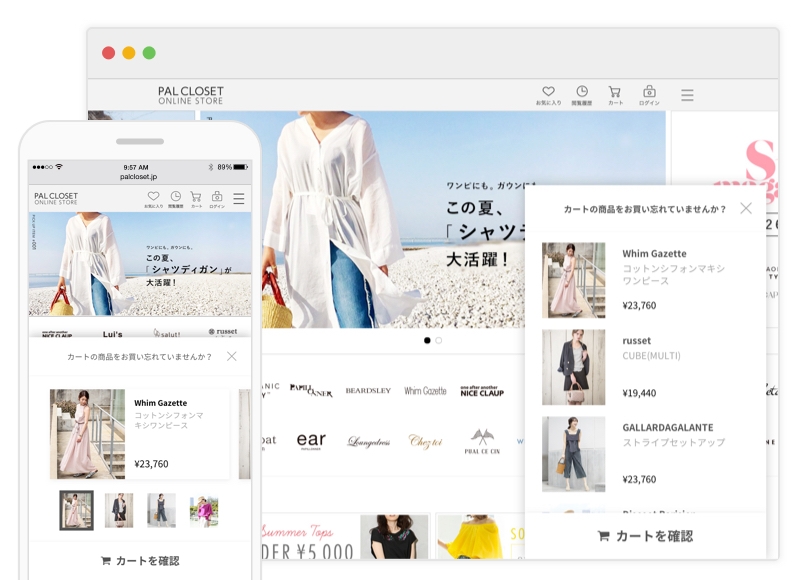Viewport: 800px width, 580px height.
Task: Open browsing history via the clock icon
Action: point(581,92)
